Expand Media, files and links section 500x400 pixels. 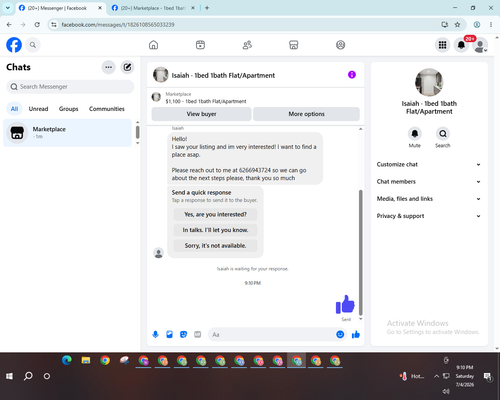(x=429, y=199)
